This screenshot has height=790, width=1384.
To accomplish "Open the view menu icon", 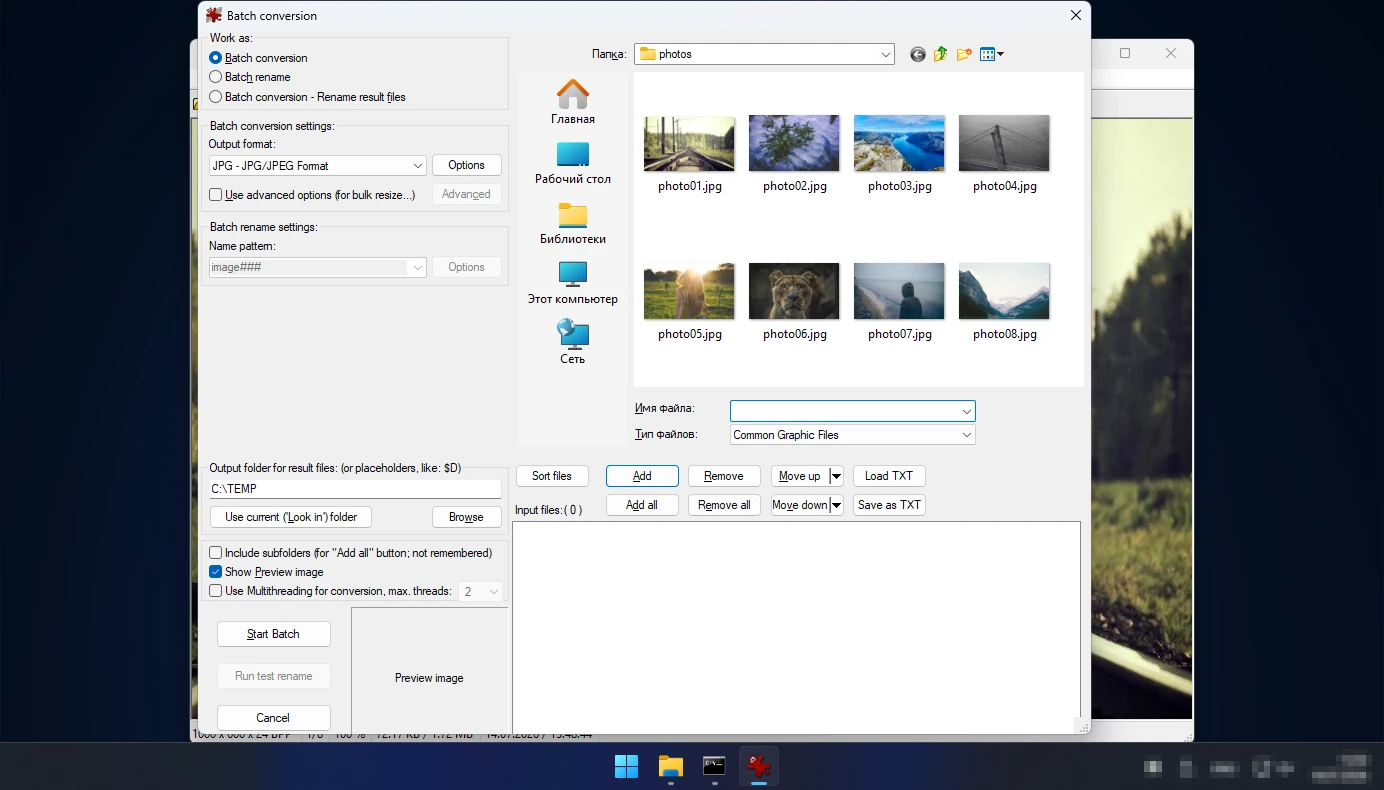I will (991, 54).
